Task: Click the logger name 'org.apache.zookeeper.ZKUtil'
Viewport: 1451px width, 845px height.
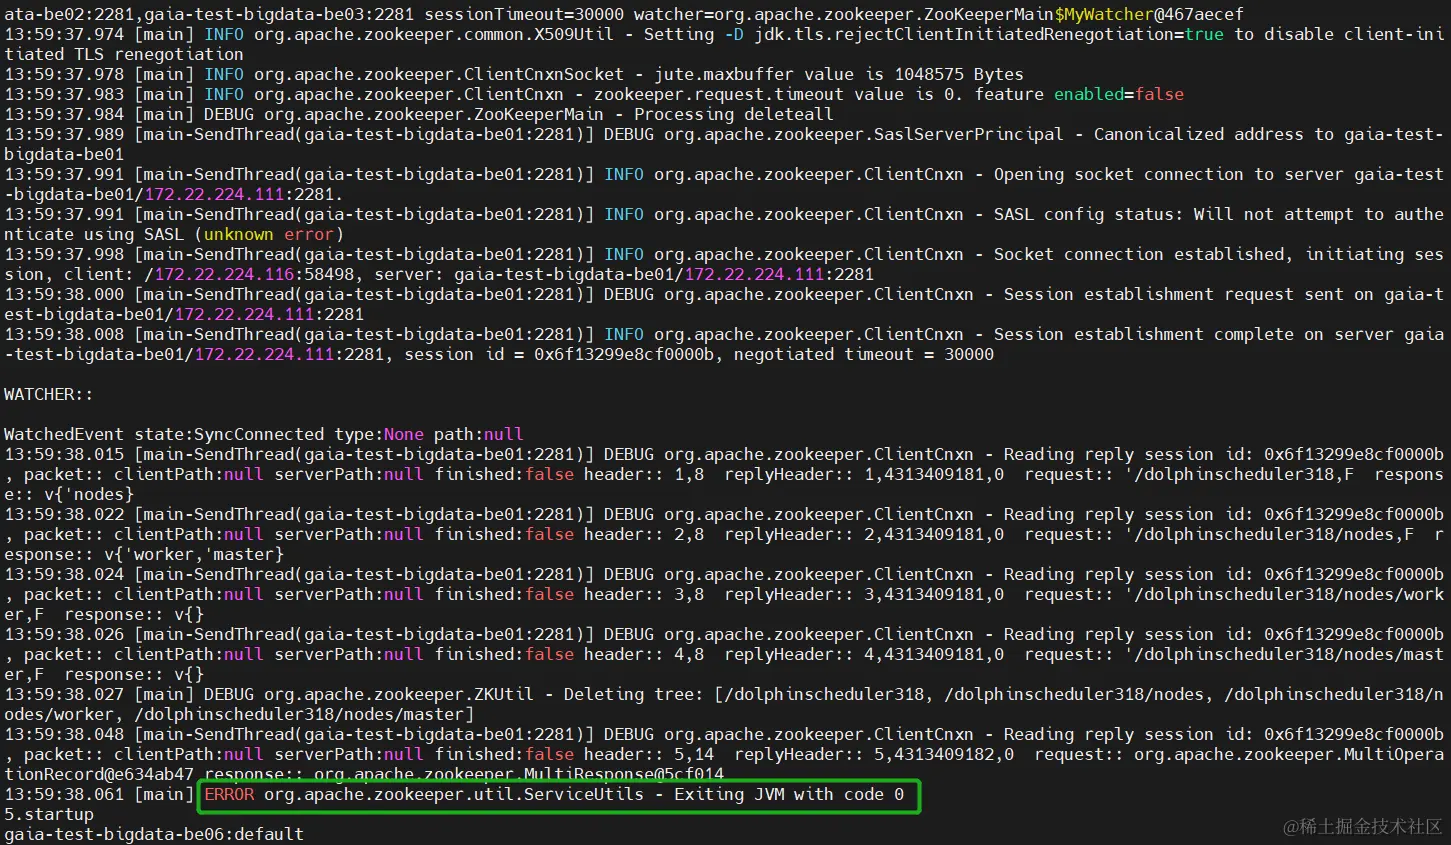Action: click(399, 694)
